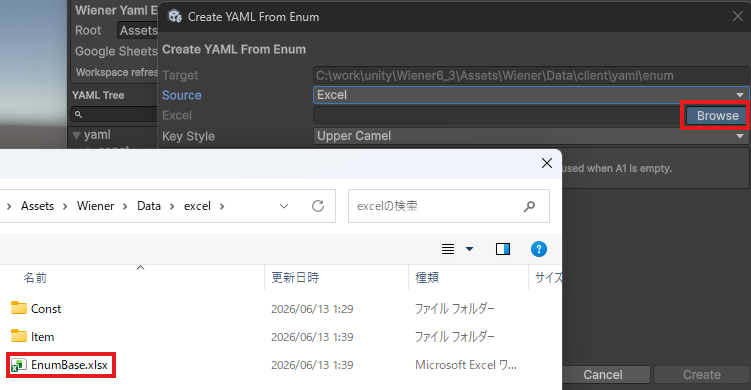The height and width of the screenshot is (390, 751).
Task: Click the Root Assets field in Wiener window
Action: coord(137,31)
